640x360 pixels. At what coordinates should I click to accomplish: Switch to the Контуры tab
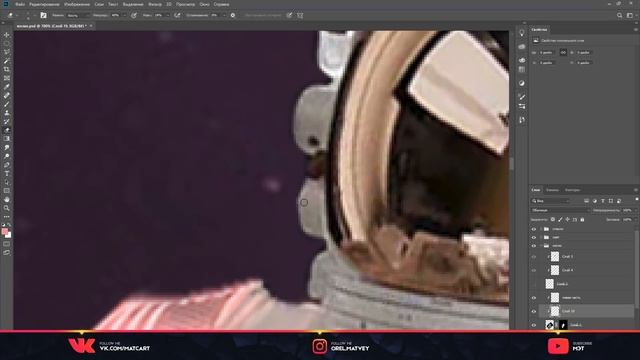(x=572, y=190)
